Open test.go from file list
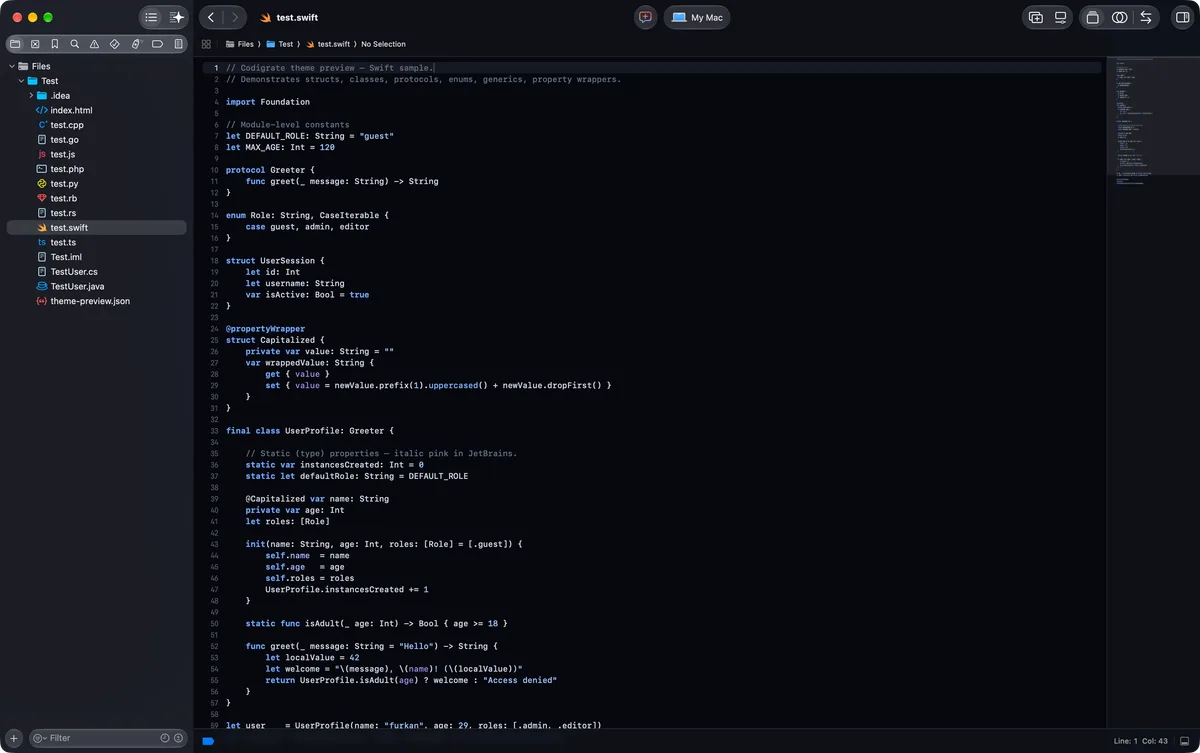Screen dimensions: 1200x753 tap(65, 140)
